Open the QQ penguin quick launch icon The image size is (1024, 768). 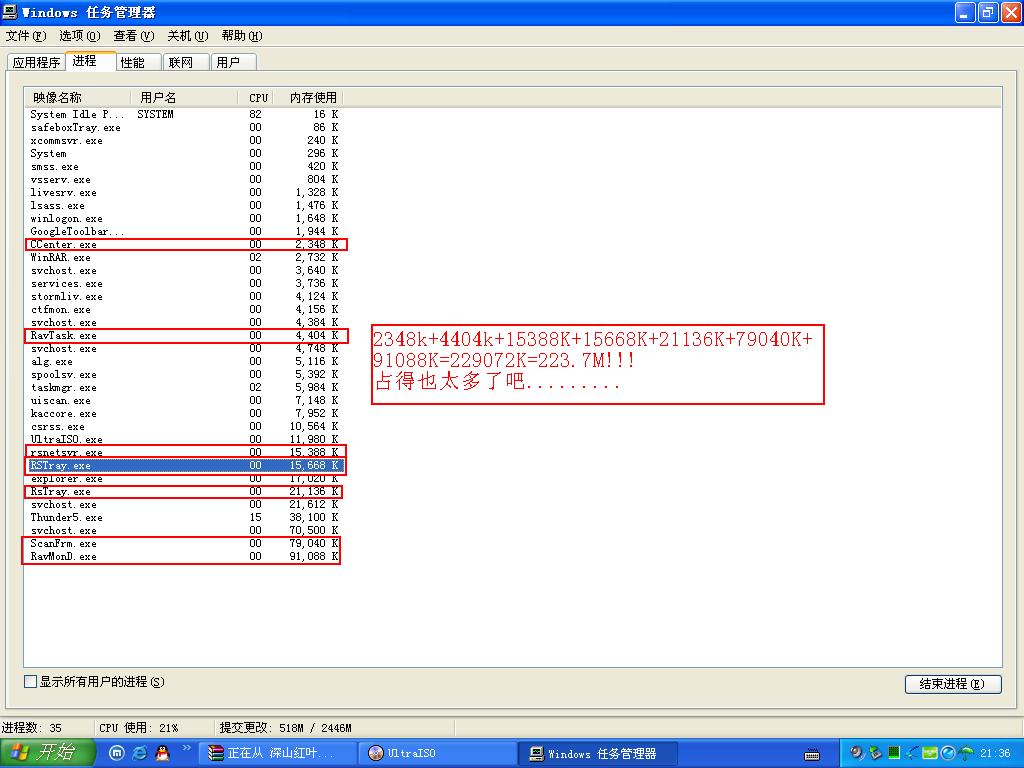pyautogui.click(x=163, y=753)
